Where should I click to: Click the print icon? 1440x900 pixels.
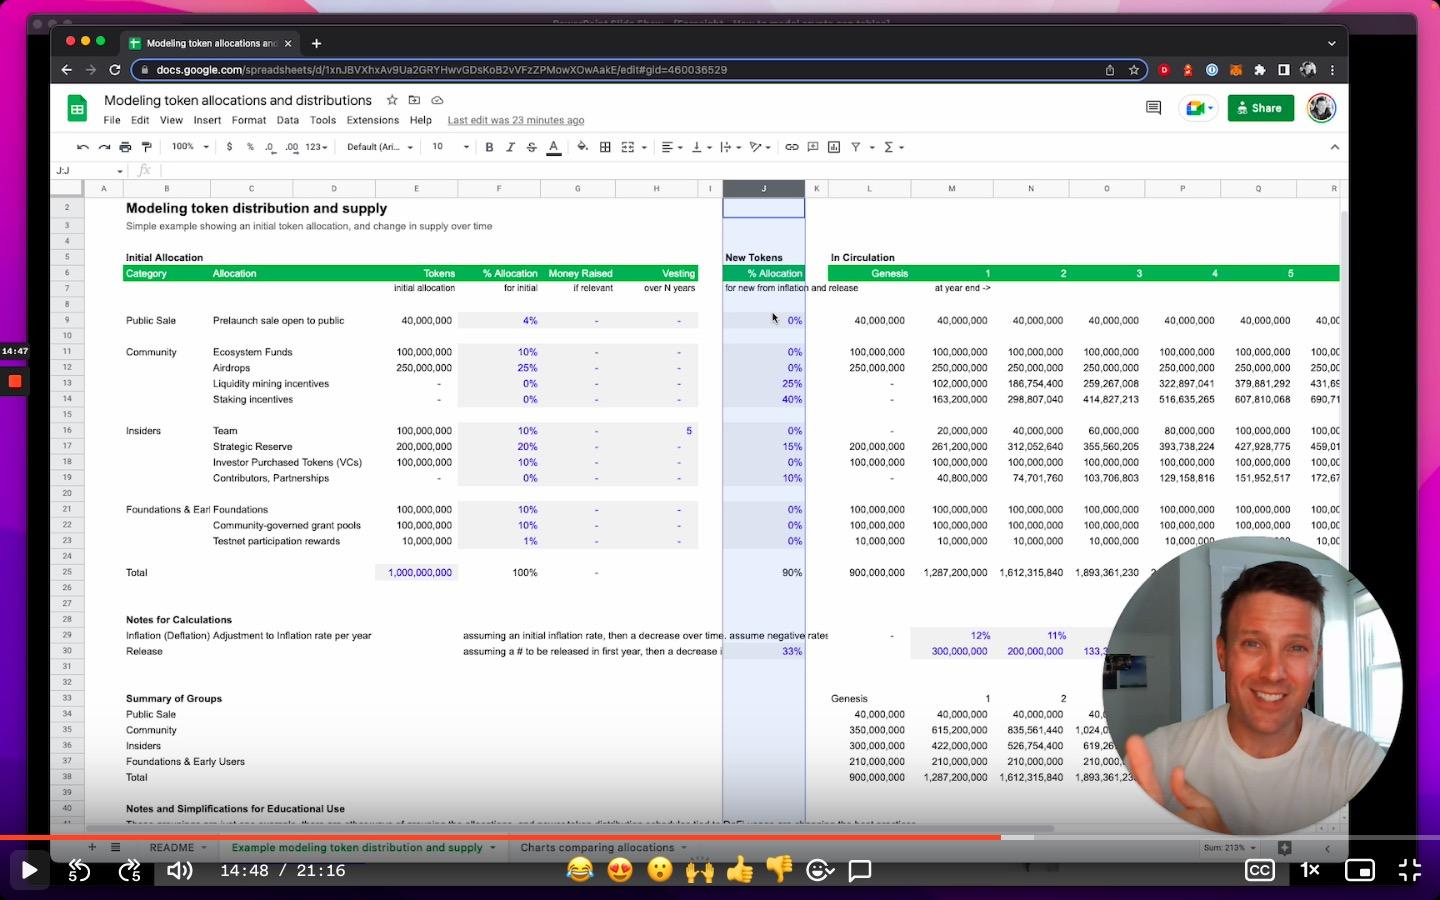click(125, 147)
